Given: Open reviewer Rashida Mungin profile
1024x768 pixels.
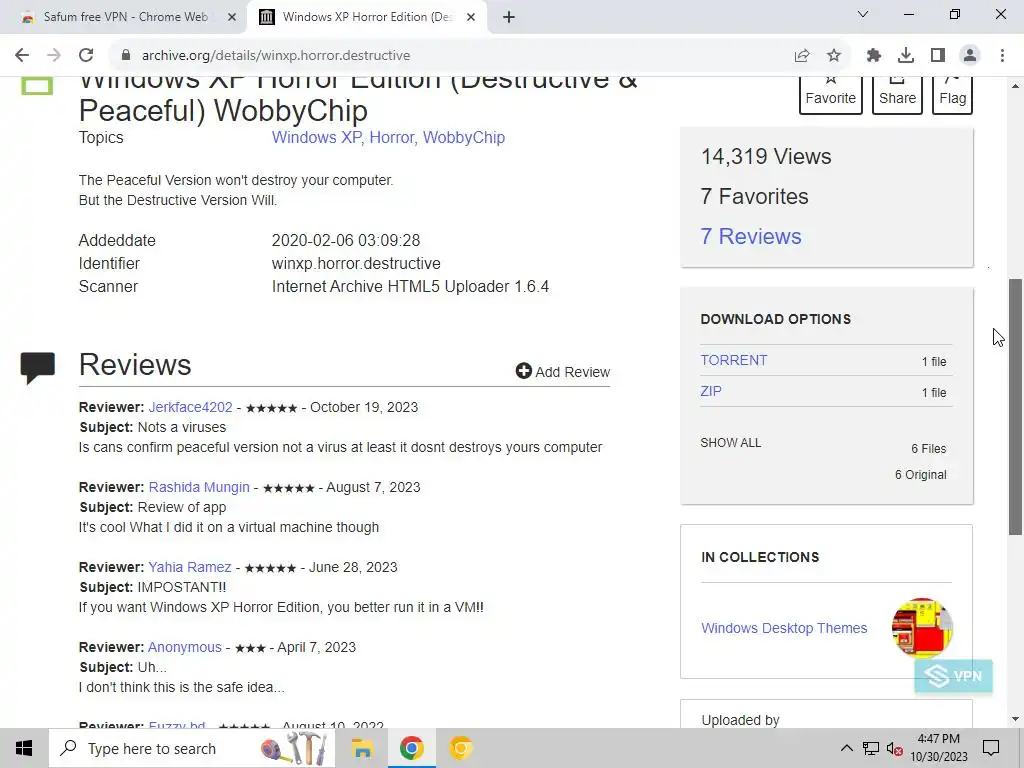Looking at the screenshot, I should coord(199,487).
